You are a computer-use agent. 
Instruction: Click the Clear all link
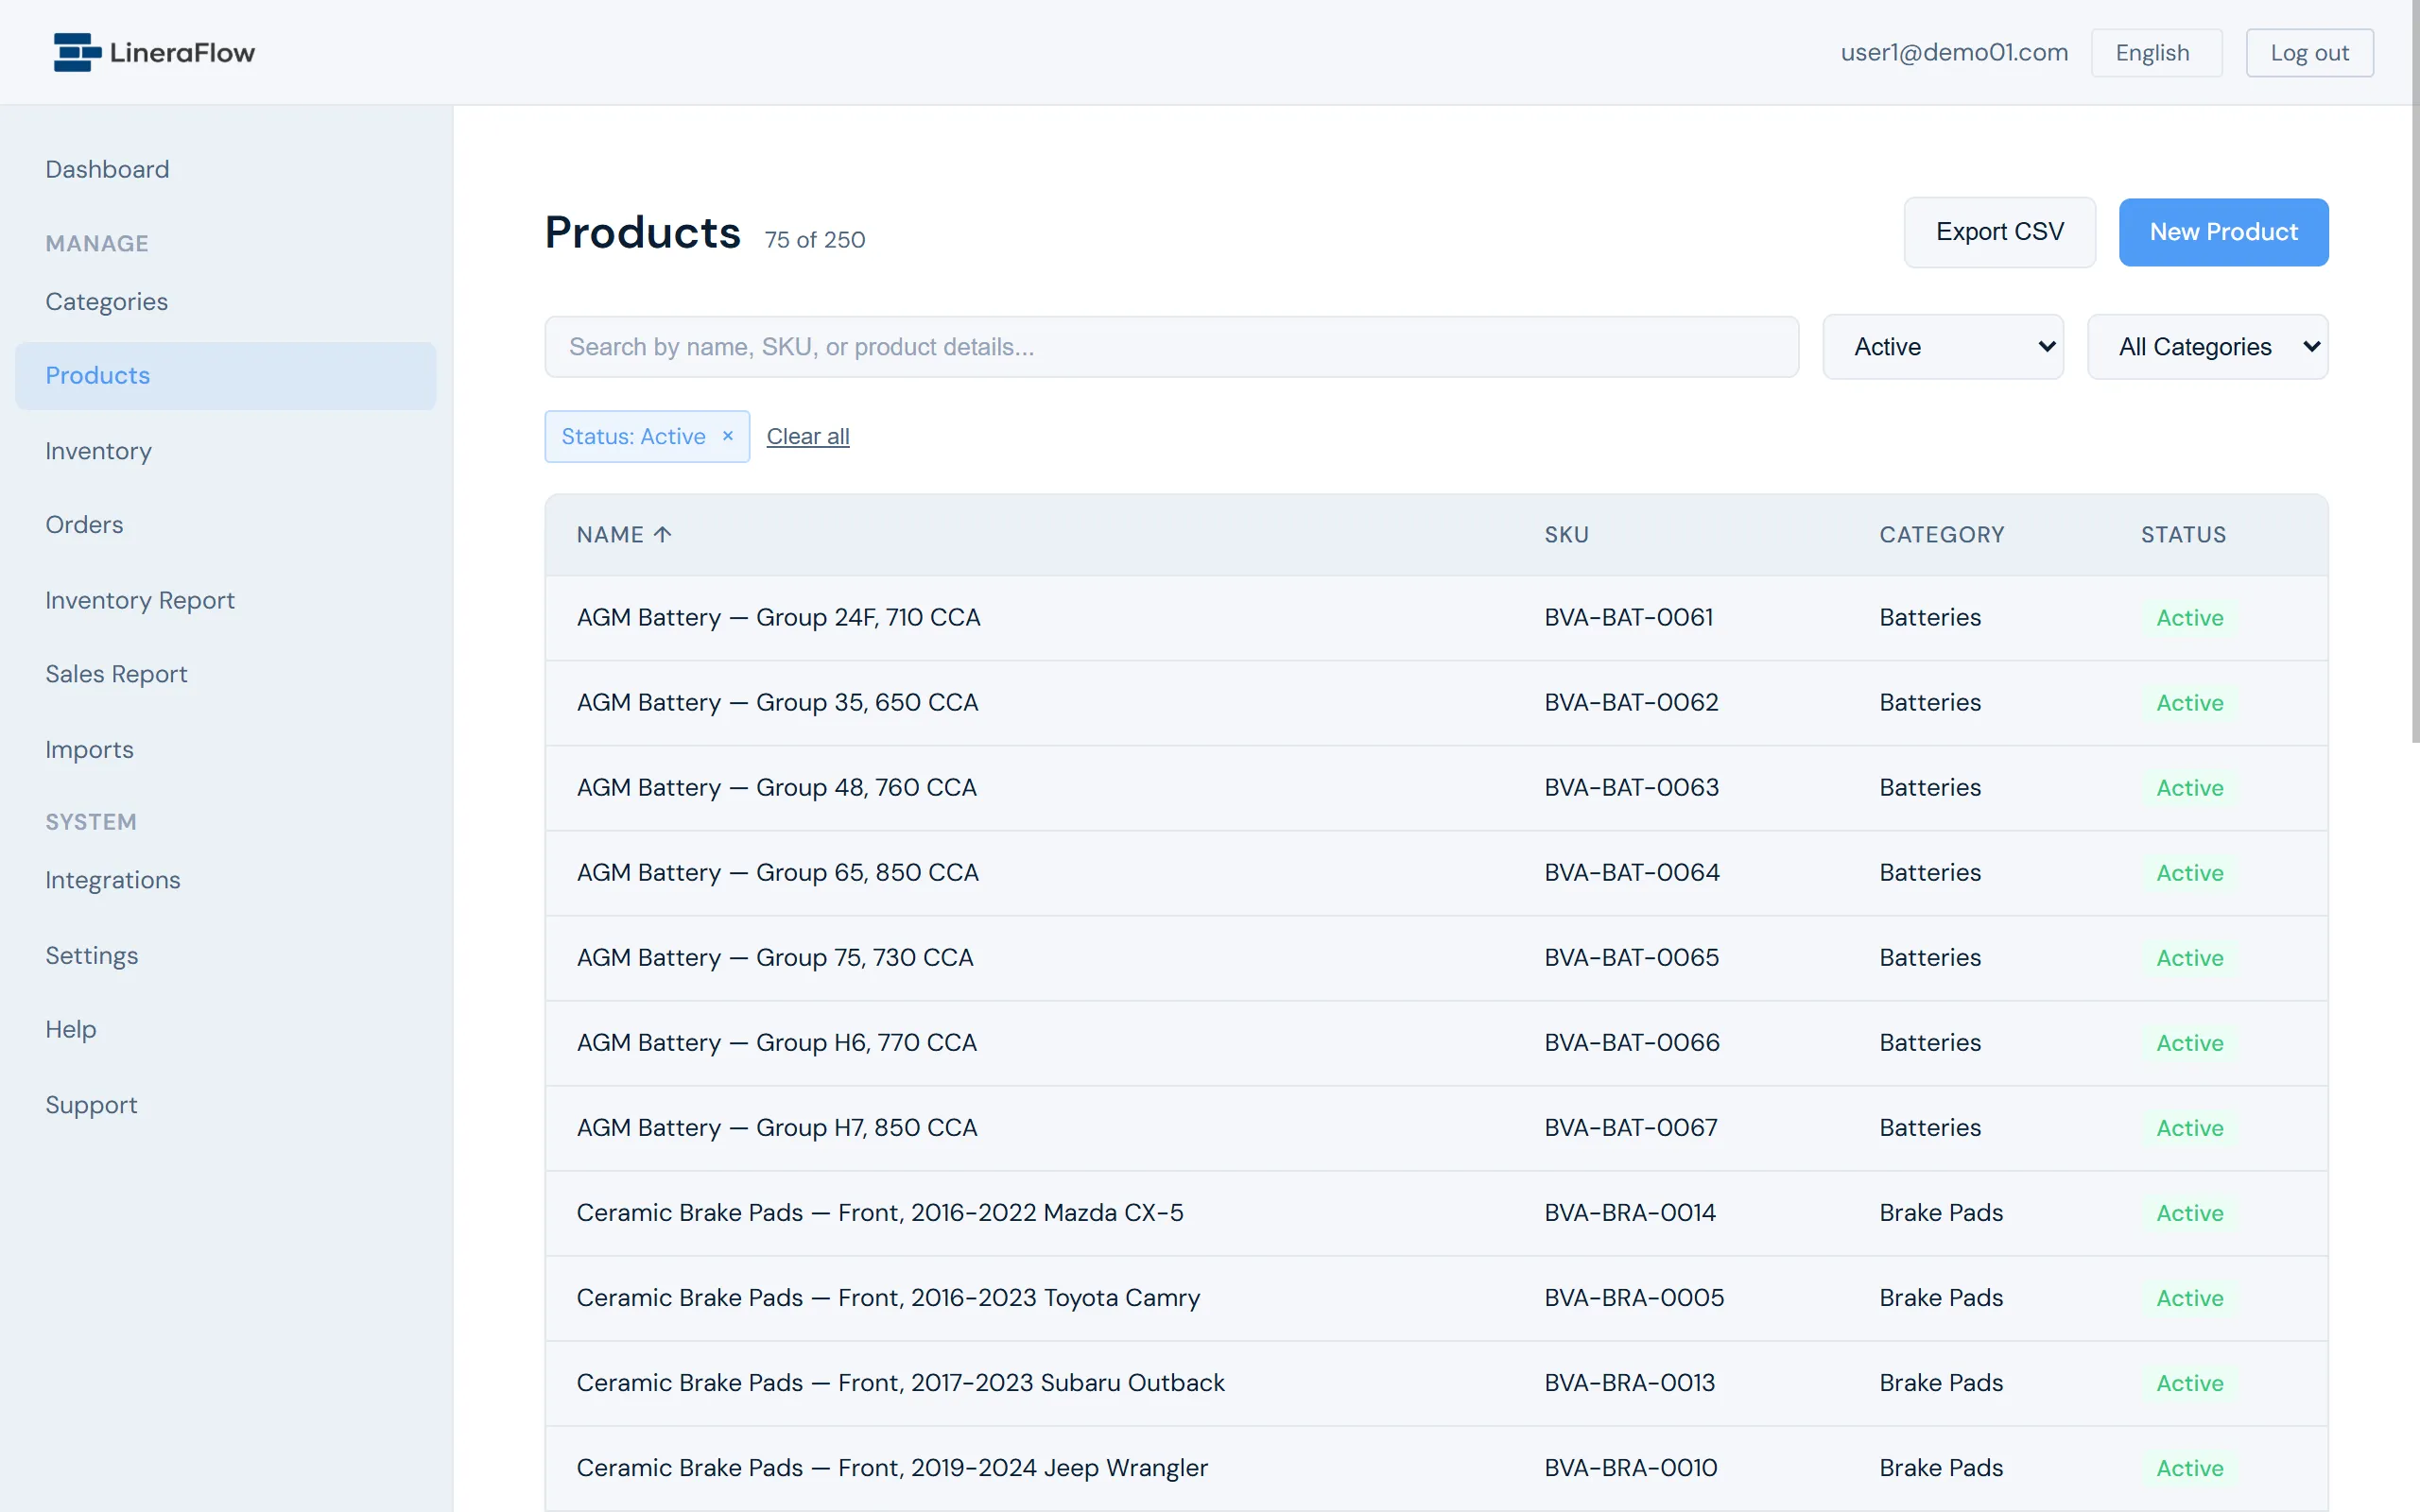[808, 436]
